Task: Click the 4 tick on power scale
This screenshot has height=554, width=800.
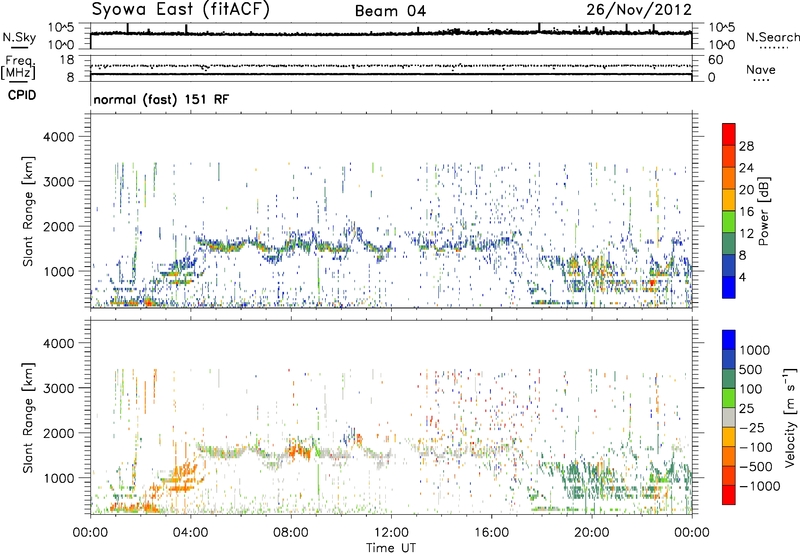Action: [x=742, y=278]
